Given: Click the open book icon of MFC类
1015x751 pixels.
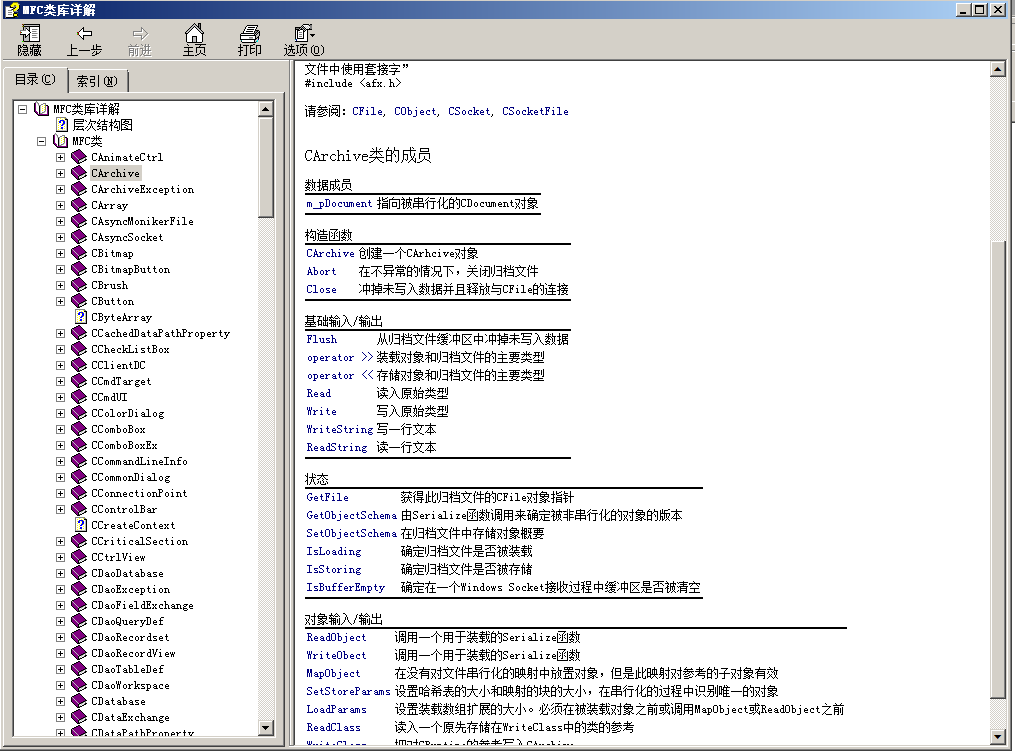Looking at the screenshot, I should coord(60,140).
